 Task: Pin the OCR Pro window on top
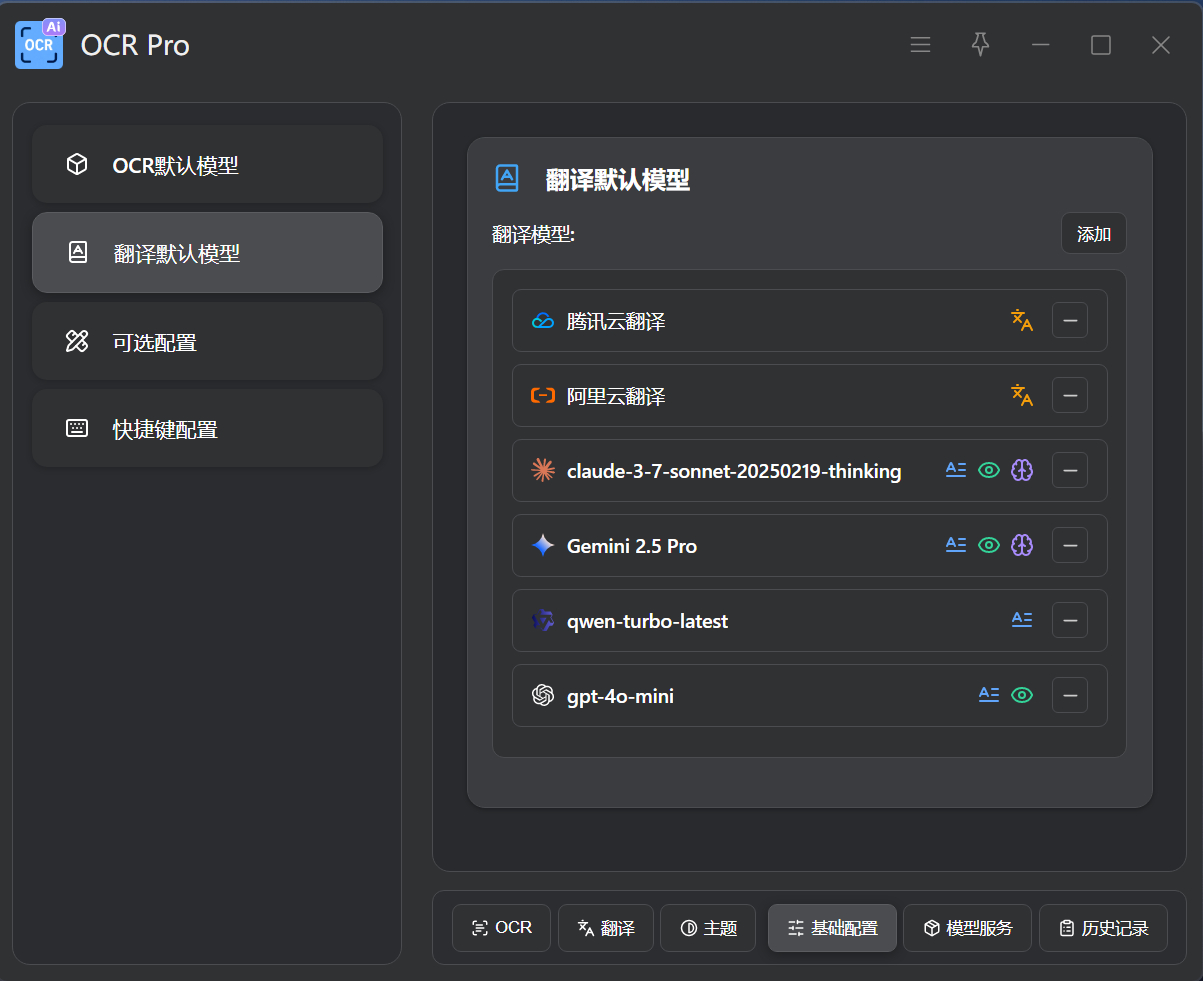[980, 45]
